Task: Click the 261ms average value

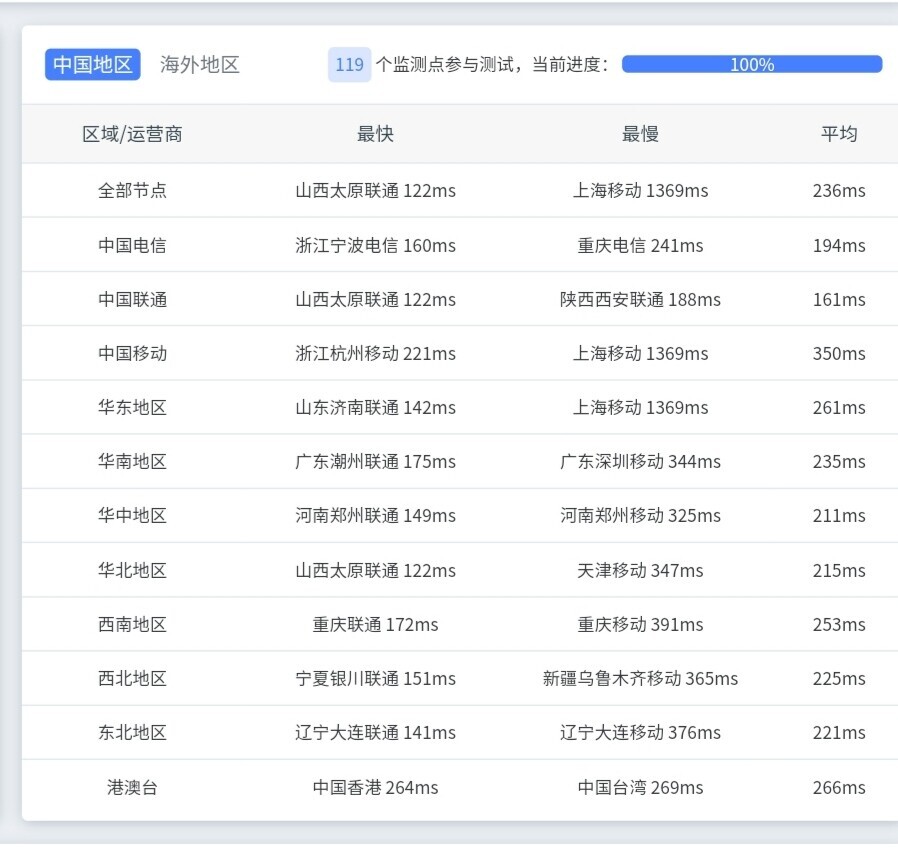Action: 839,407
